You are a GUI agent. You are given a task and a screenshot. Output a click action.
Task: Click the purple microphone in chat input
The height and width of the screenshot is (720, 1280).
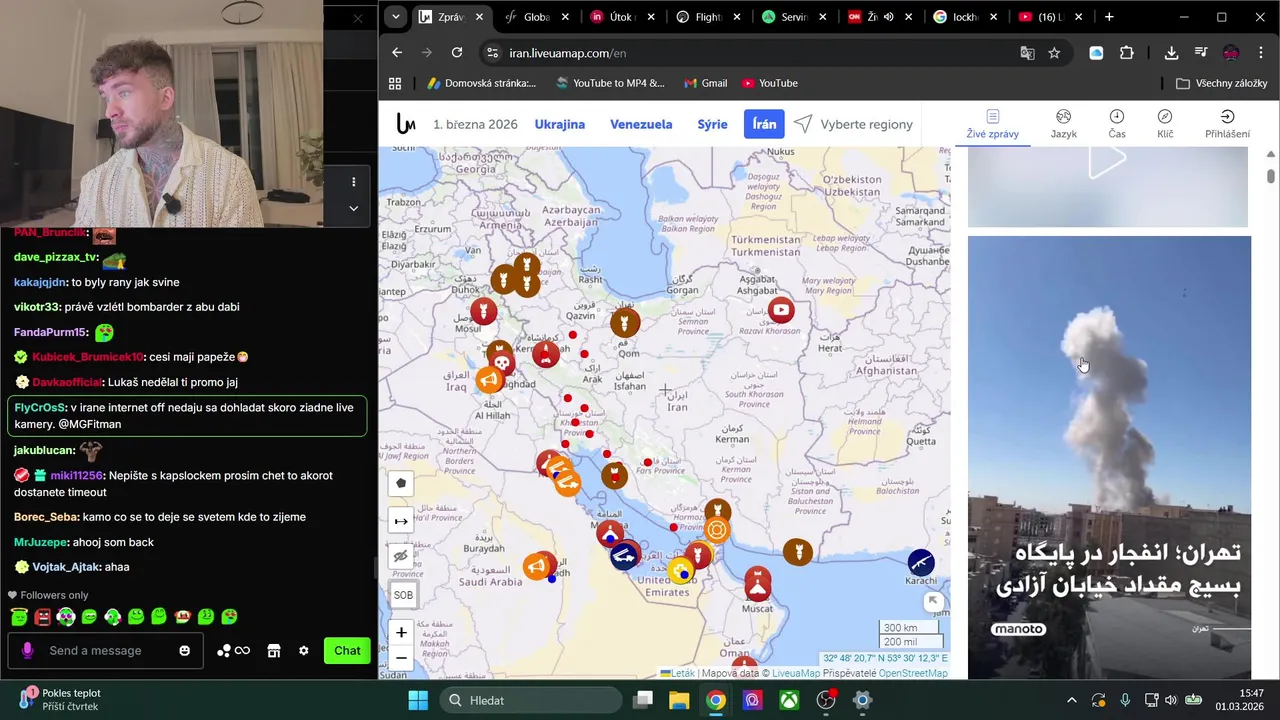(27, 651)
